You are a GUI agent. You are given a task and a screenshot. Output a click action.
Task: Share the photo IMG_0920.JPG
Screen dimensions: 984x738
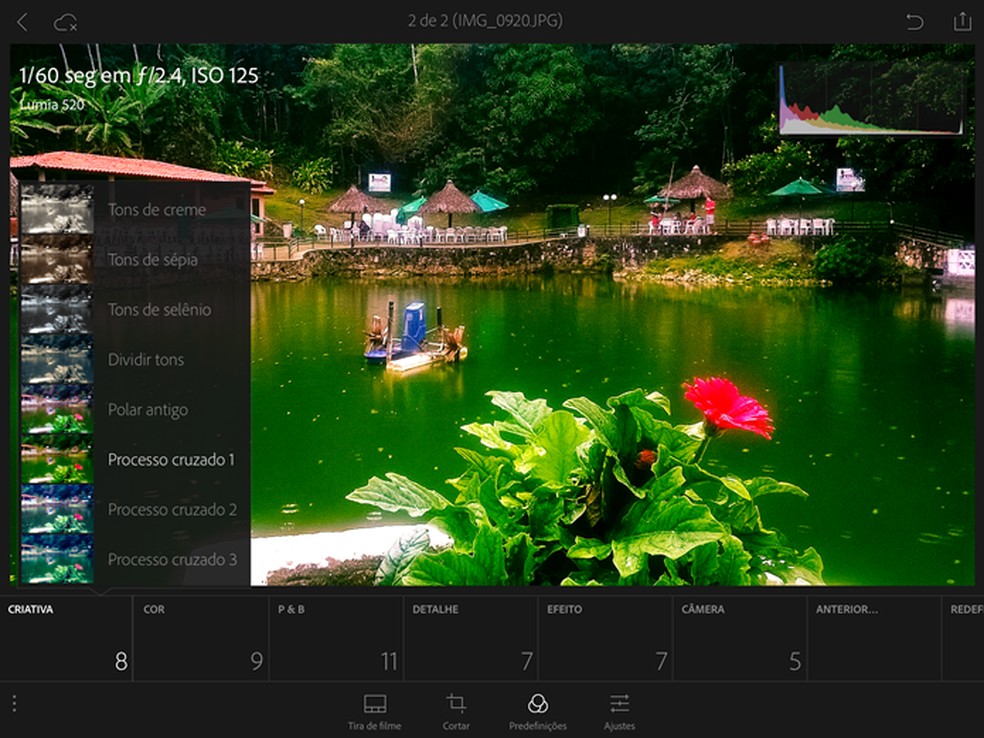[961, 19]
